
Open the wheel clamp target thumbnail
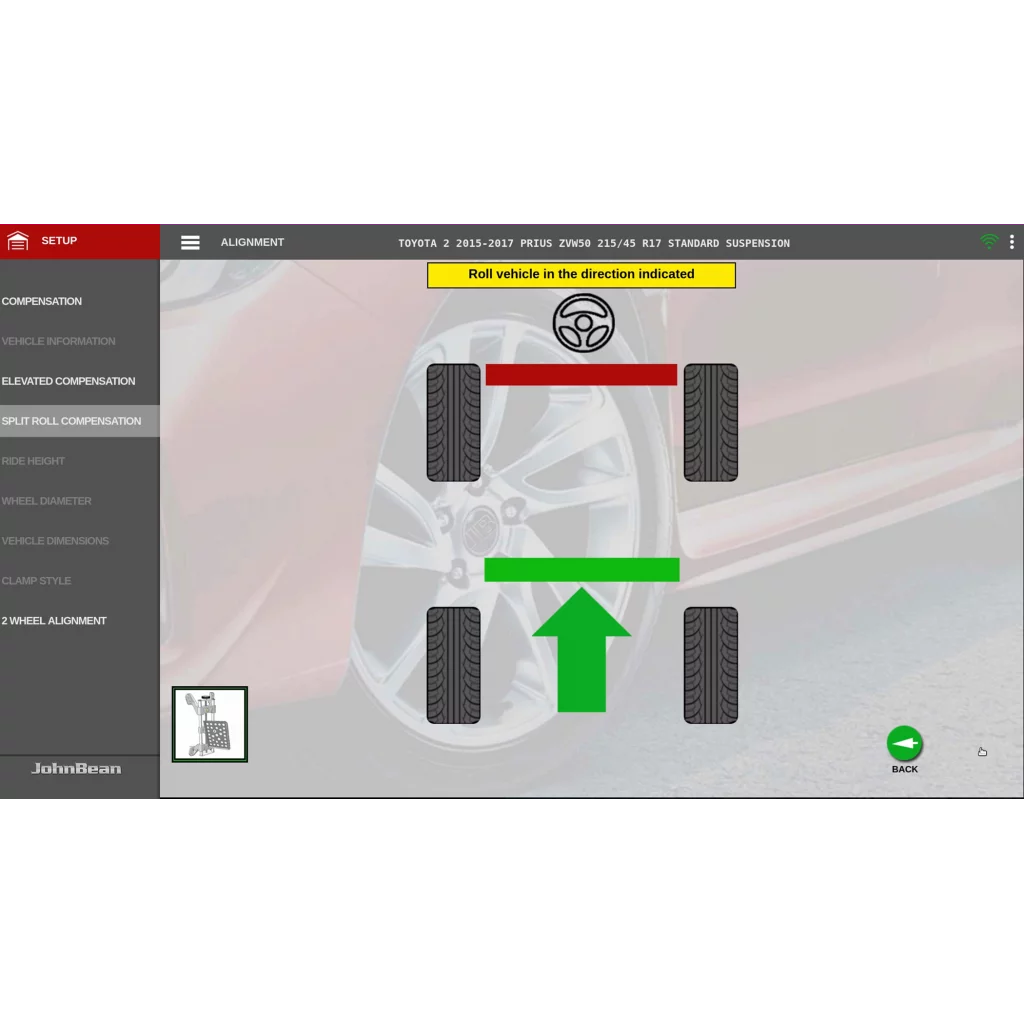(210, 724)
